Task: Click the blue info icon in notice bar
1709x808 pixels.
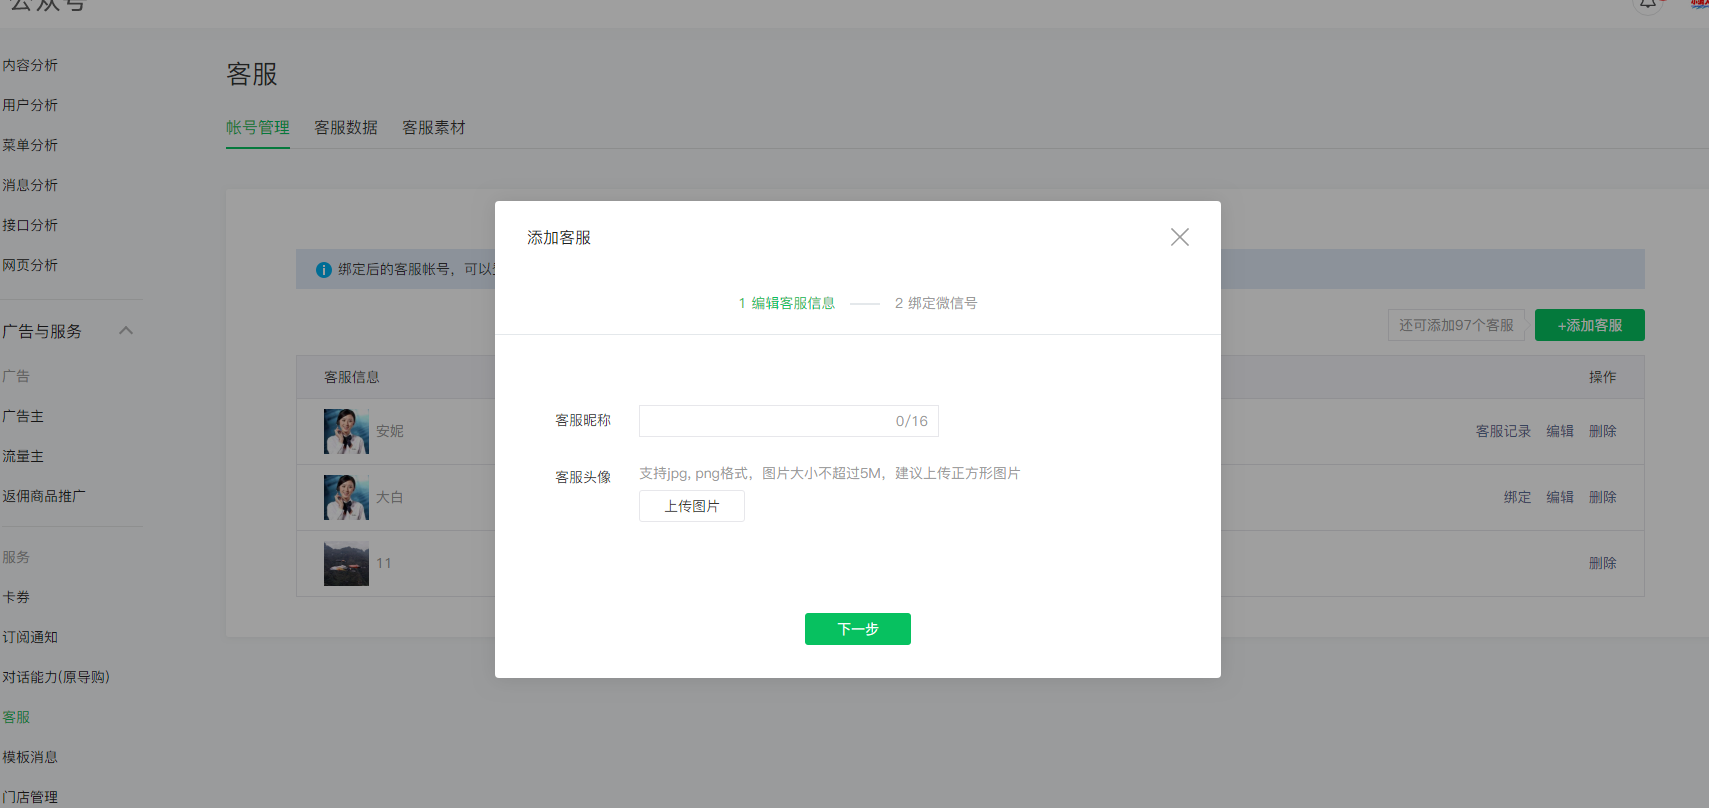Action: [323, 270]
